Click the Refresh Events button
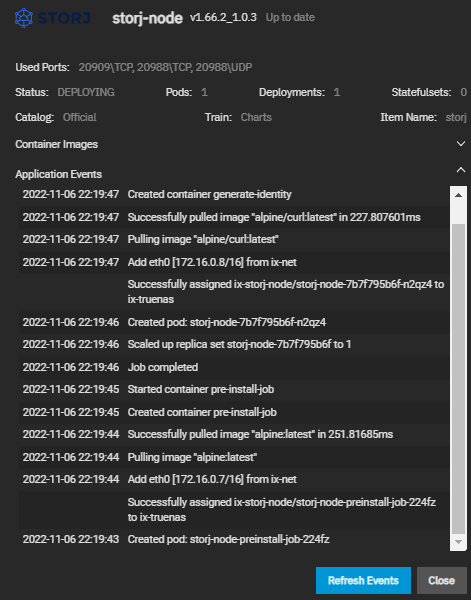Viewport: 471px width, 600px height. pyautogui.click(x=363, y=580)
